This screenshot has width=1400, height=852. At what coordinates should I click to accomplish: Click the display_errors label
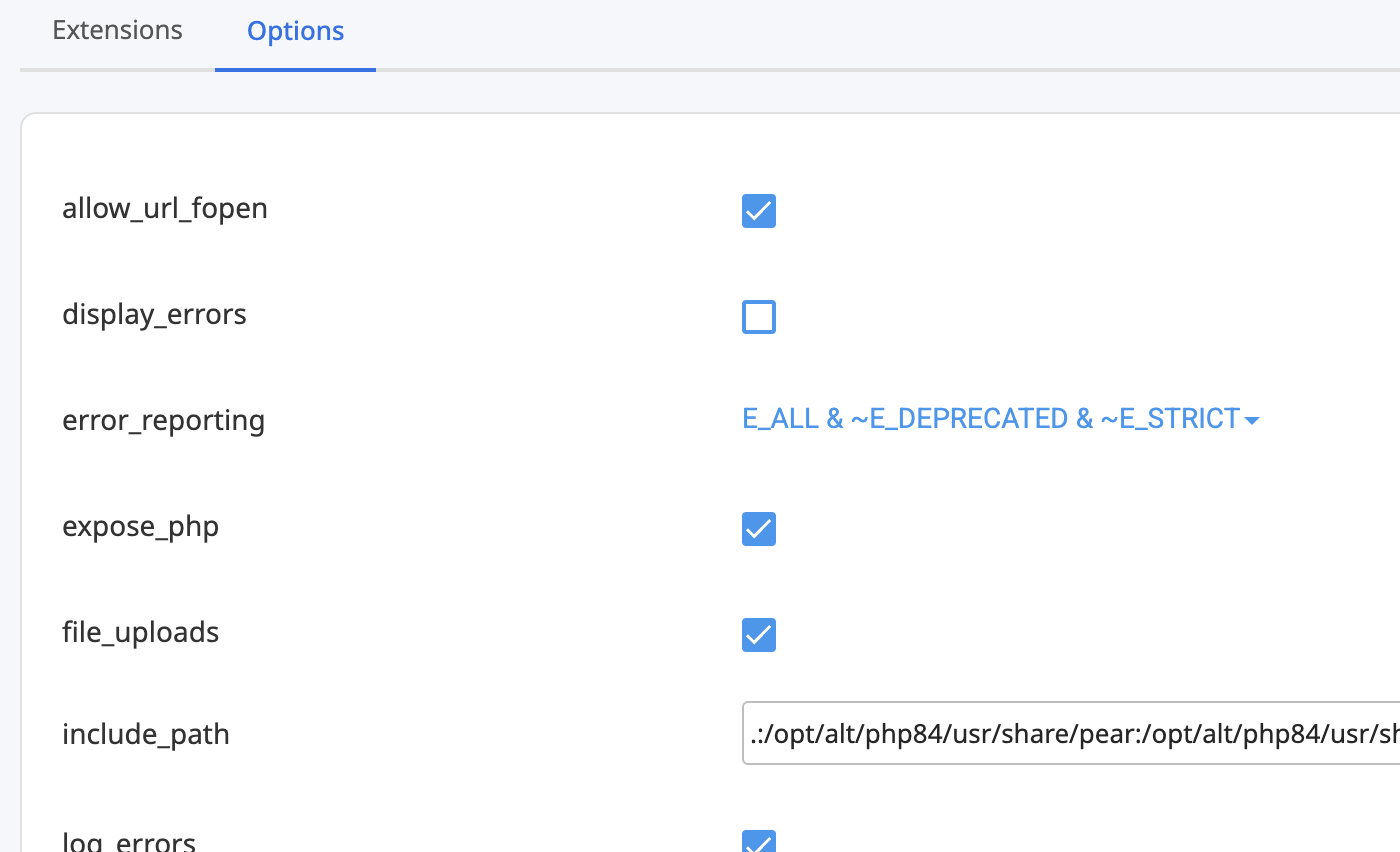(154, 315)
